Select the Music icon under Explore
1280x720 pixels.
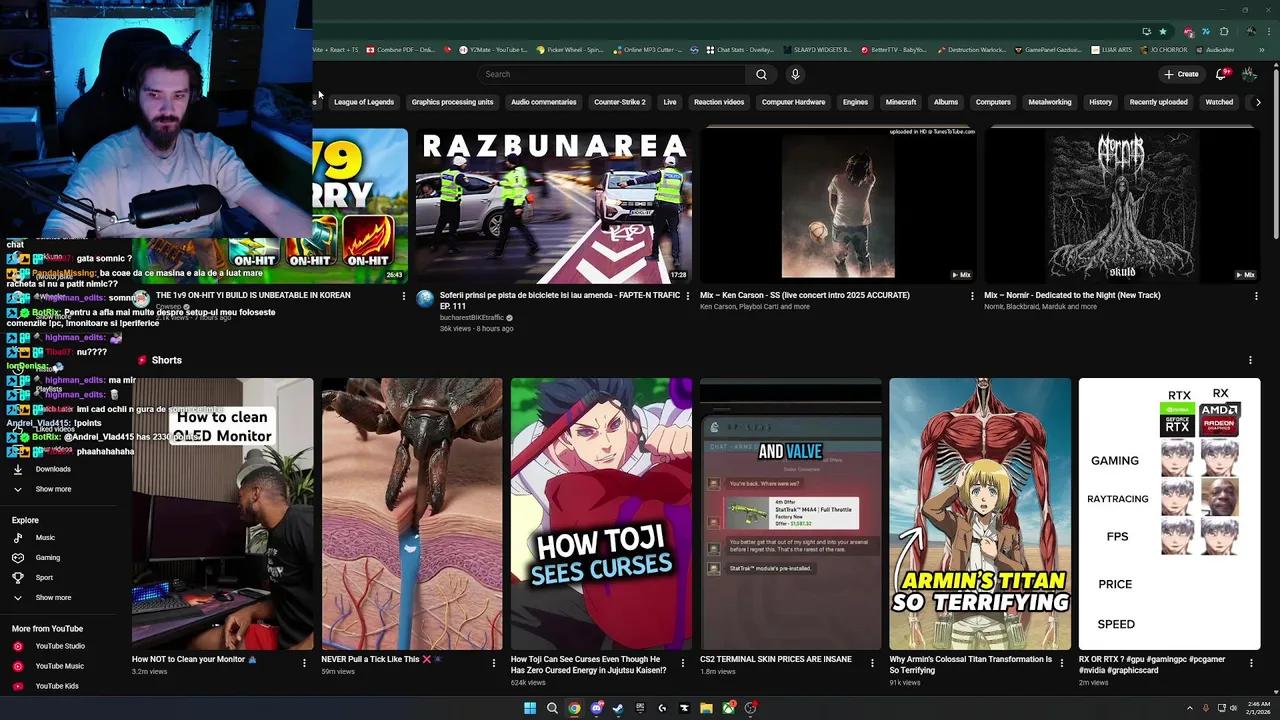(18, 537)
